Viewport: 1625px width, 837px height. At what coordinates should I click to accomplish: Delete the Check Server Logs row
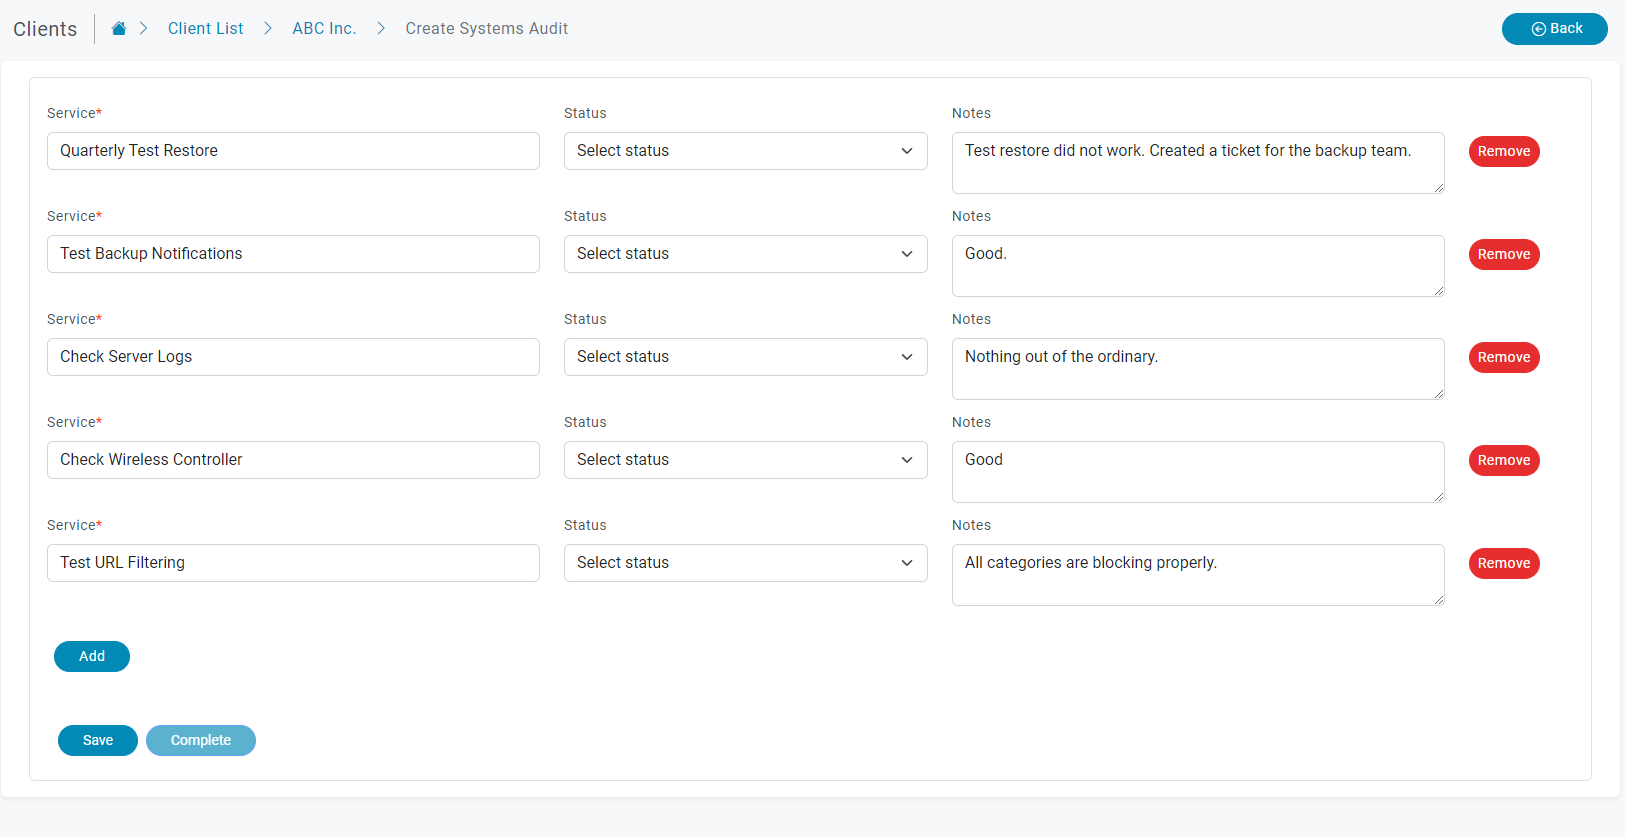(1503, 357)
